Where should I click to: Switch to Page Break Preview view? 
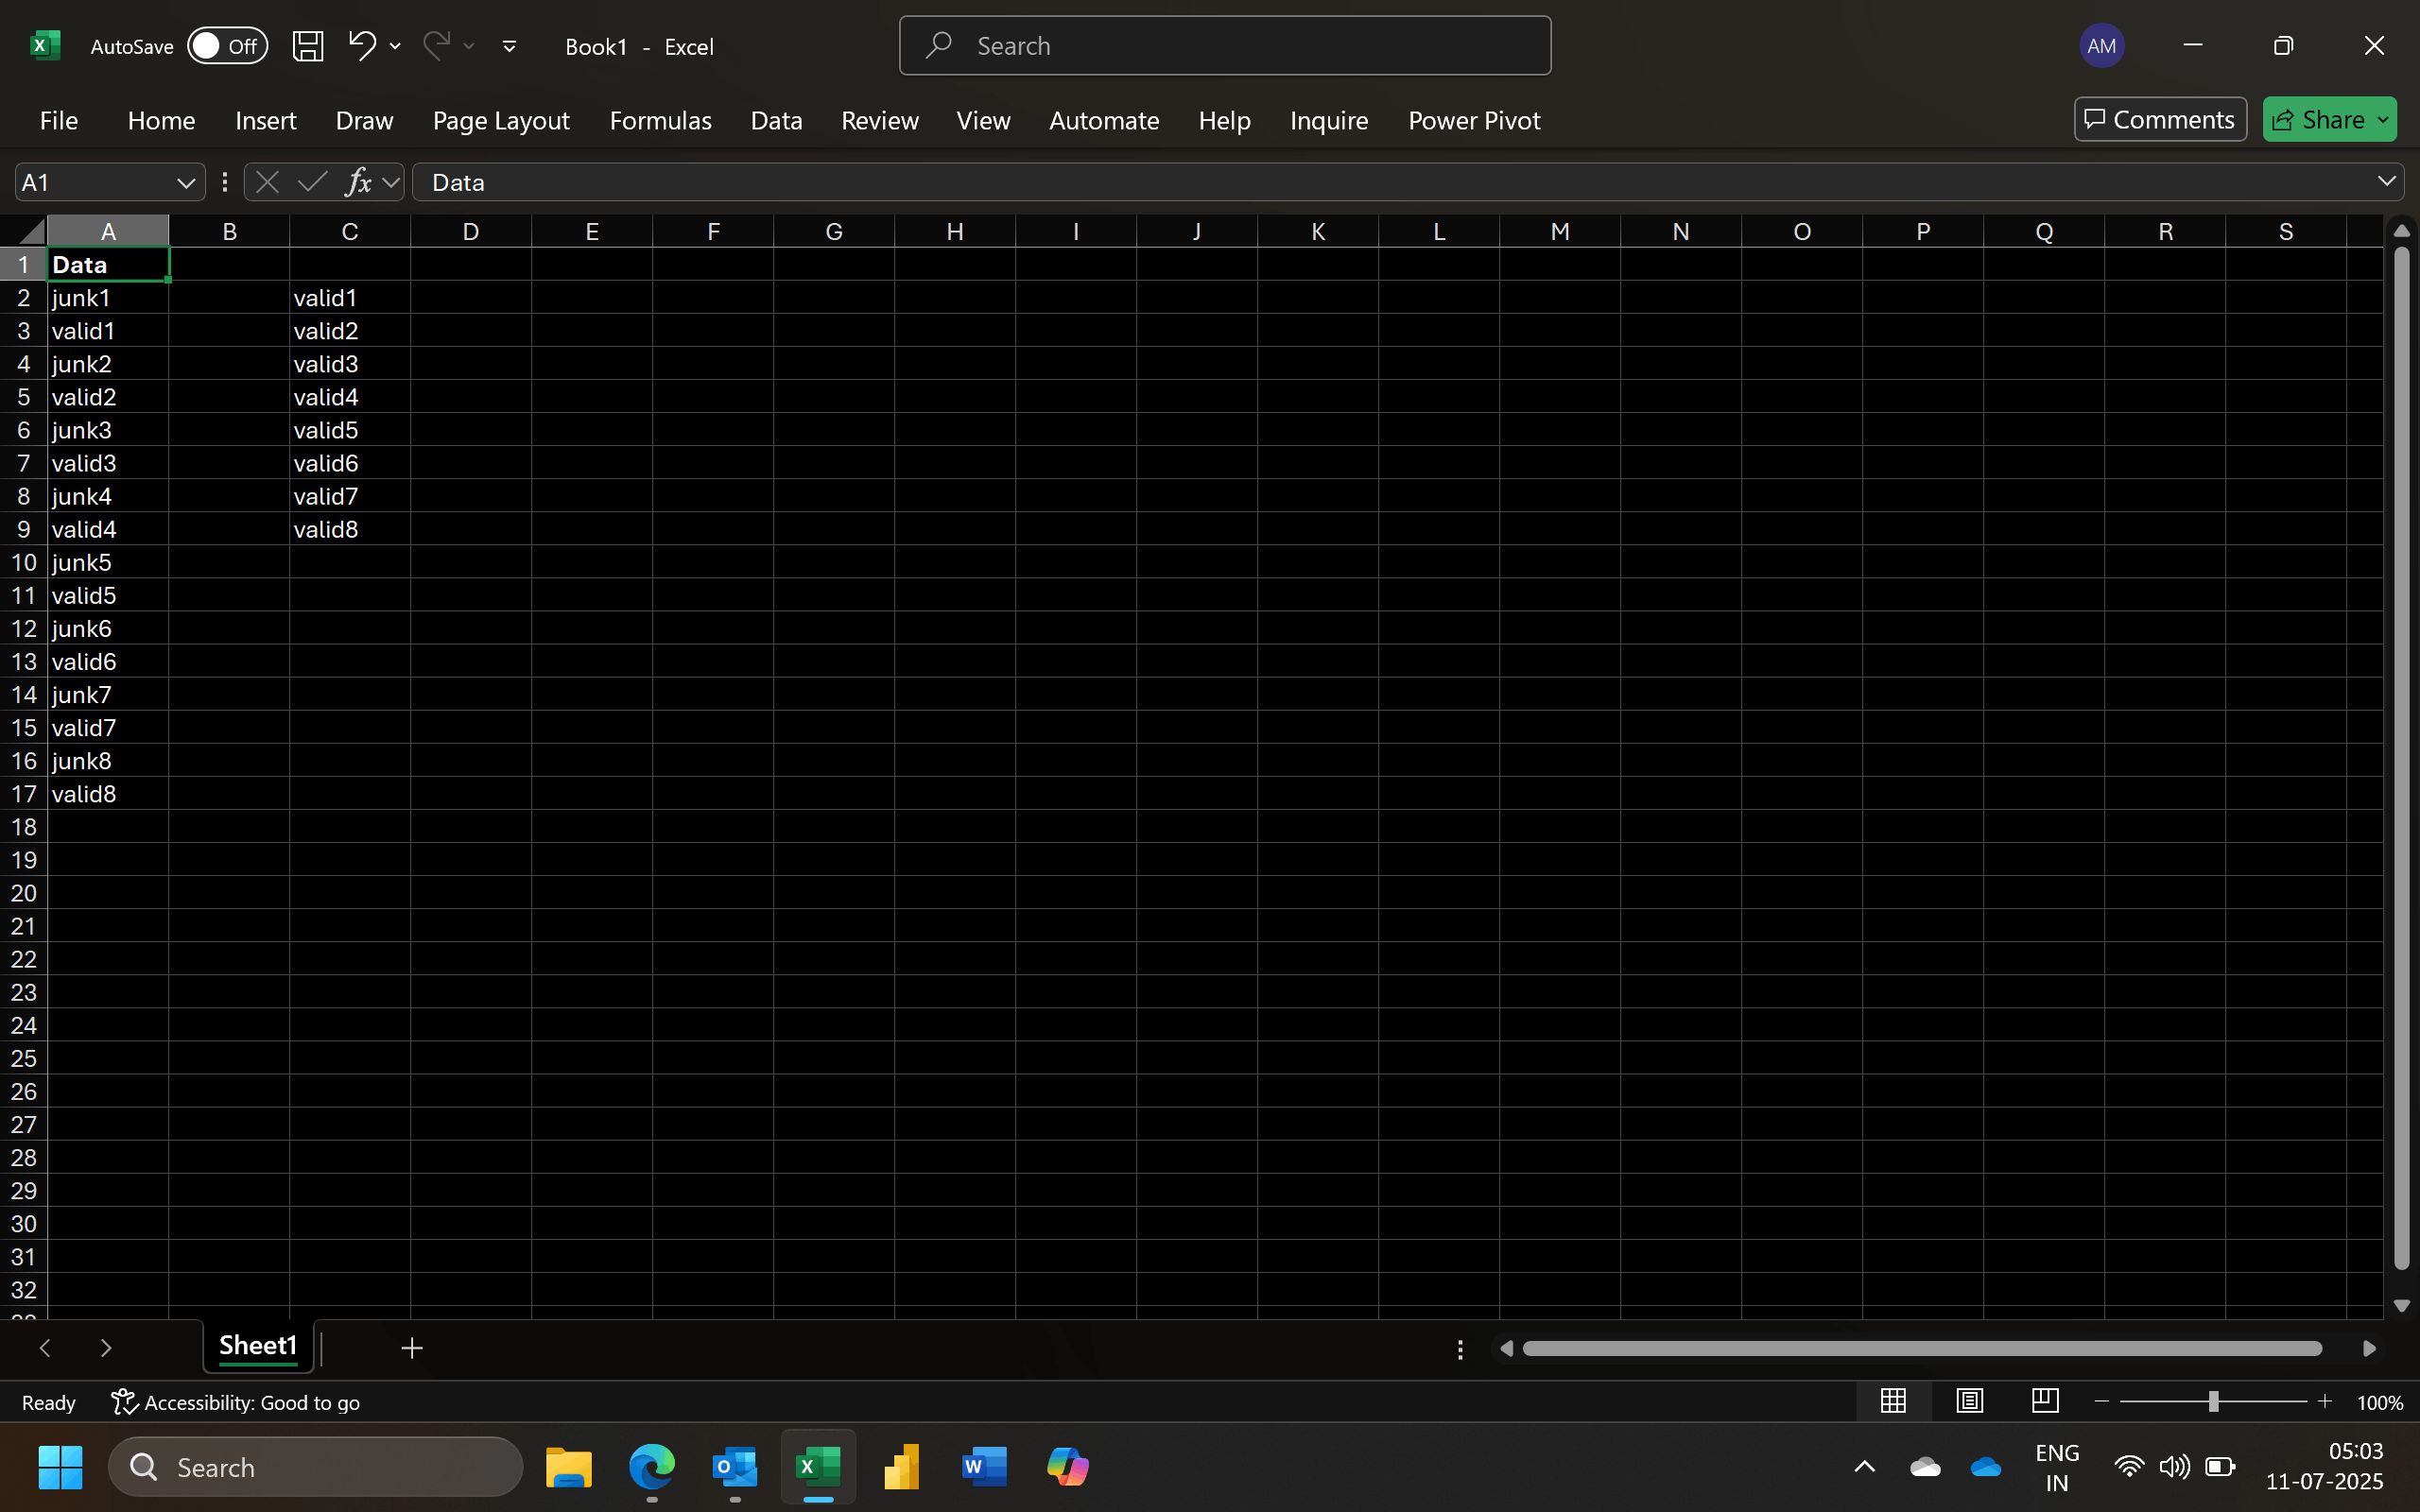(2045, 1401)
